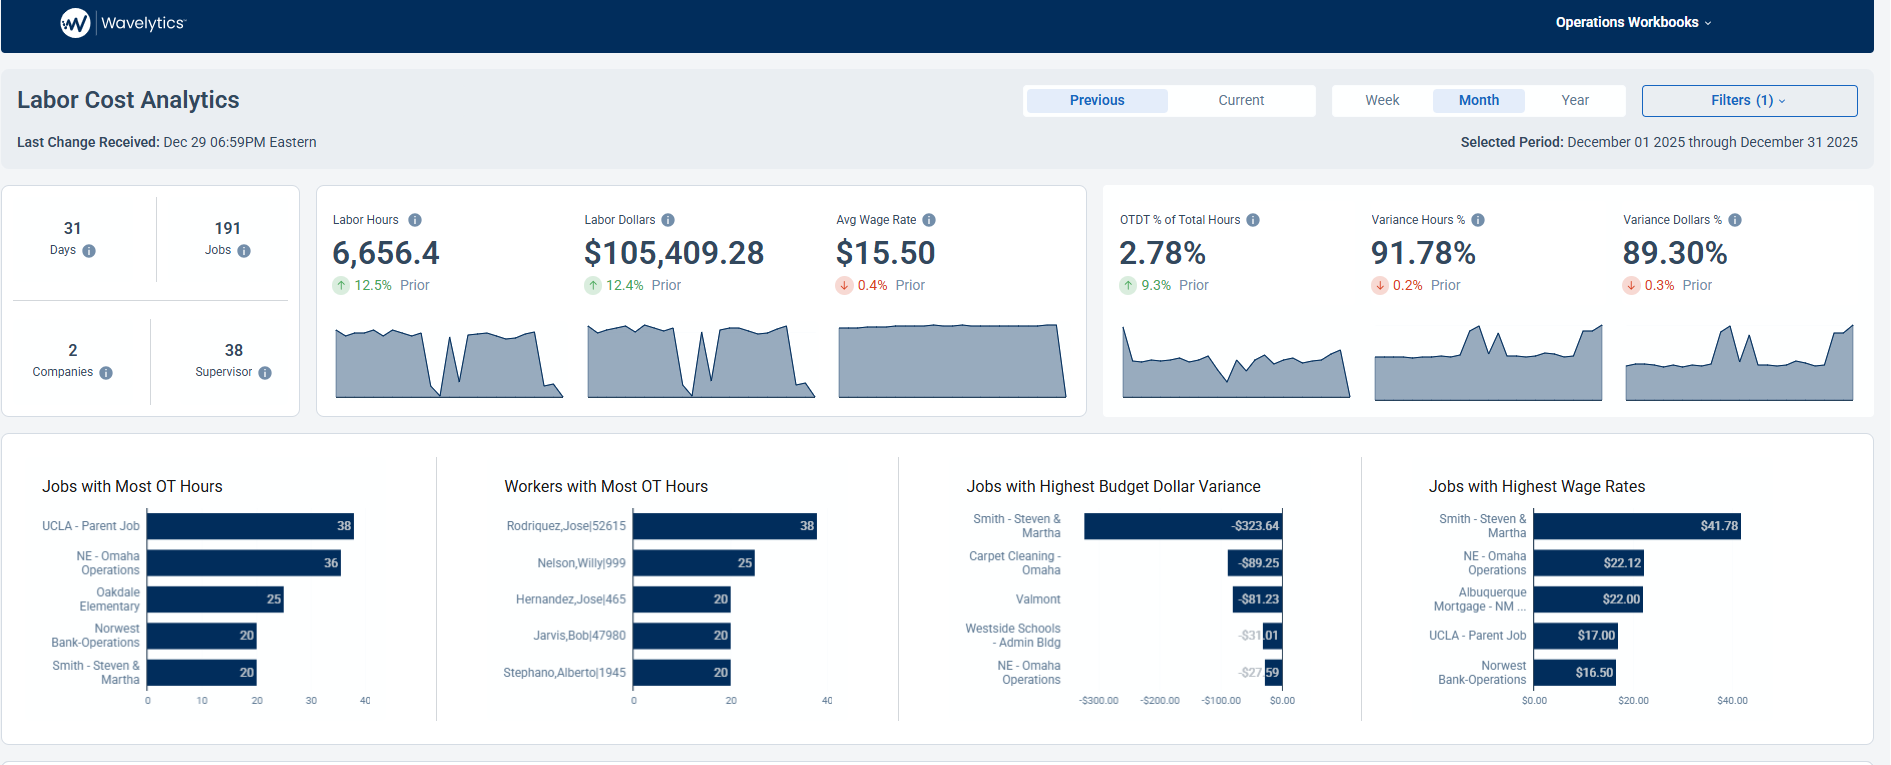
Task: Click Jarvis,Bob|47980 OT hours bar
Action: pyautogui.click(x=682, y=636)
